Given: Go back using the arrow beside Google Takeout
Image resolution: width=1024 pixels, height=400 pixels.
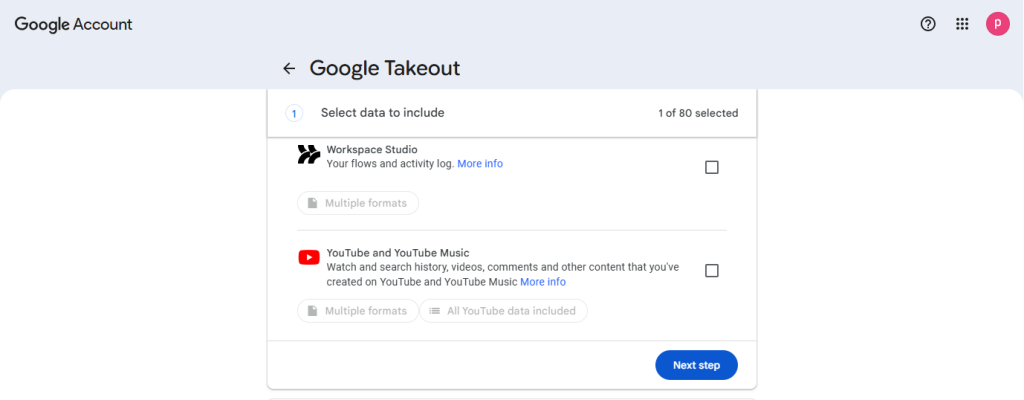Looking at the screenshot, I should pos(289,68).
